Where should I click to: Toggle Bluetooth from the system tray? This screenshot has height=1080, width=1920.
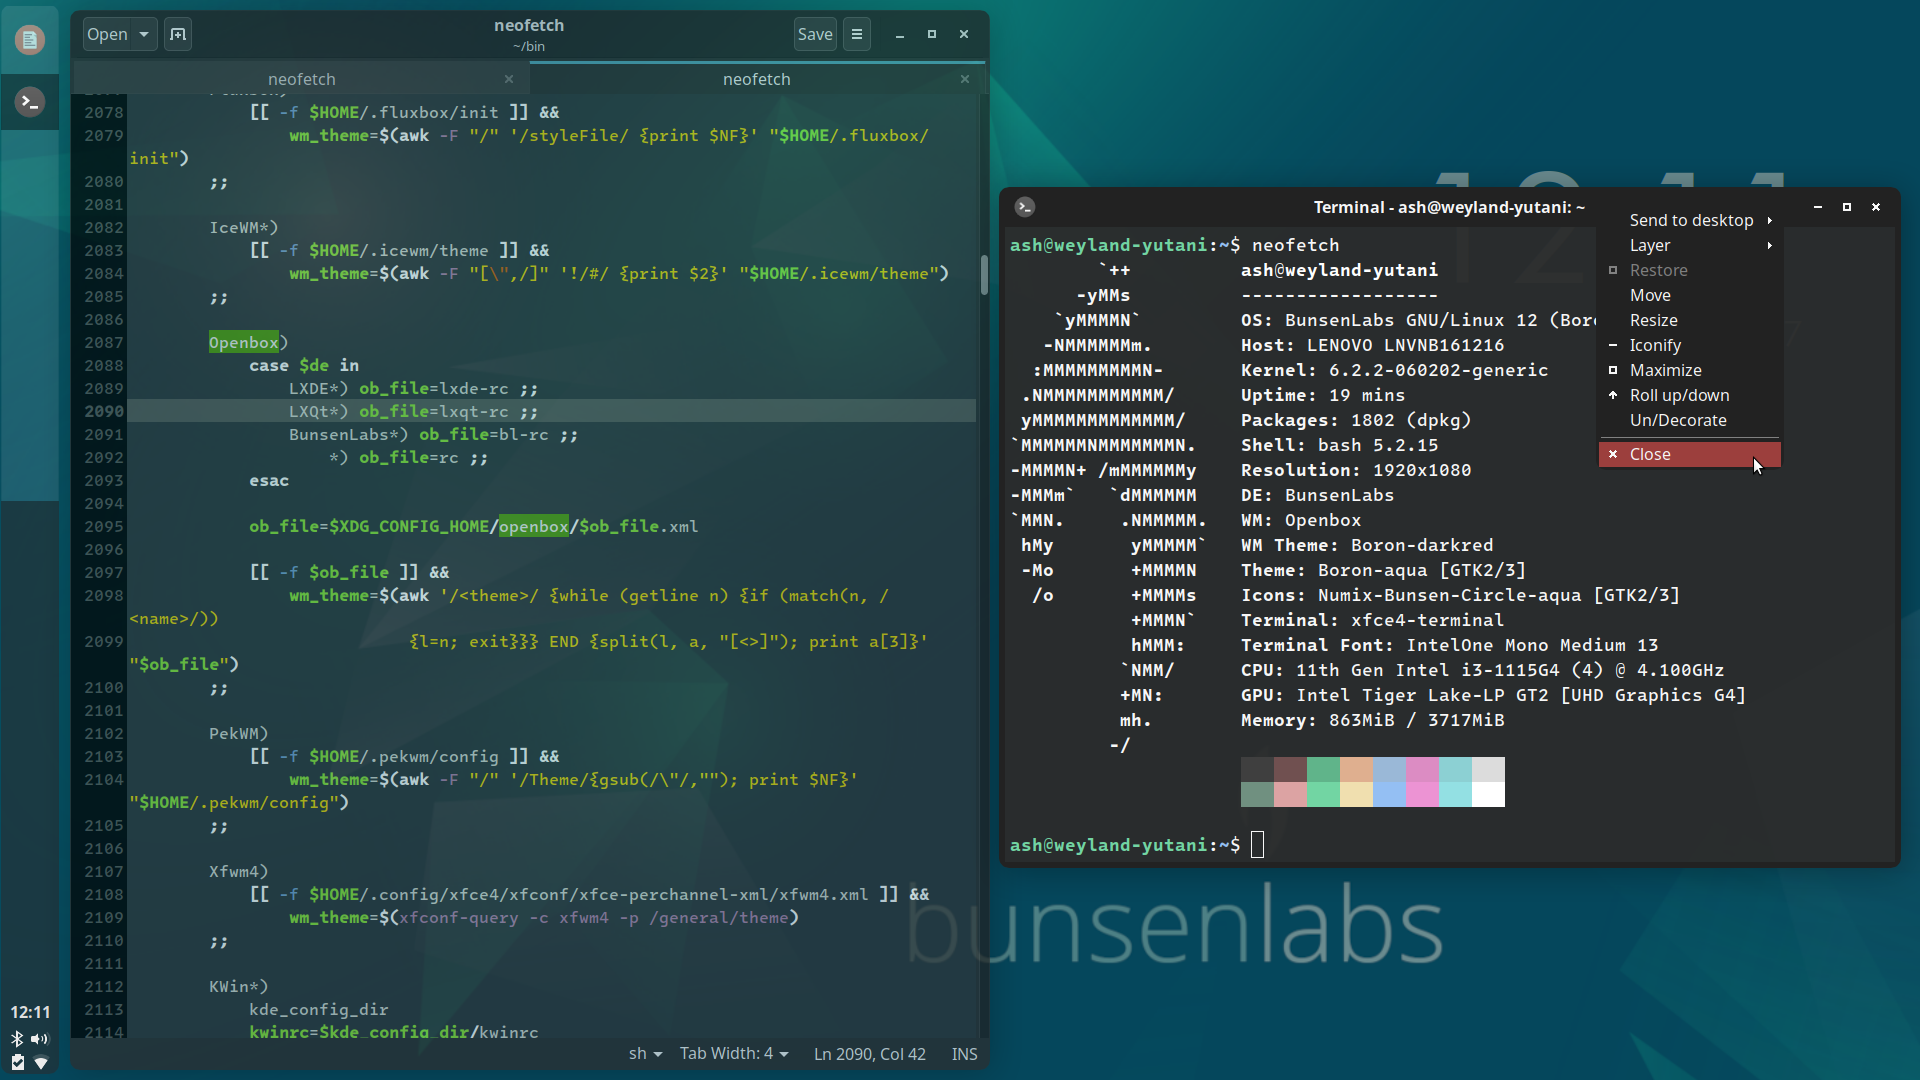click(x=15, y=1039)
